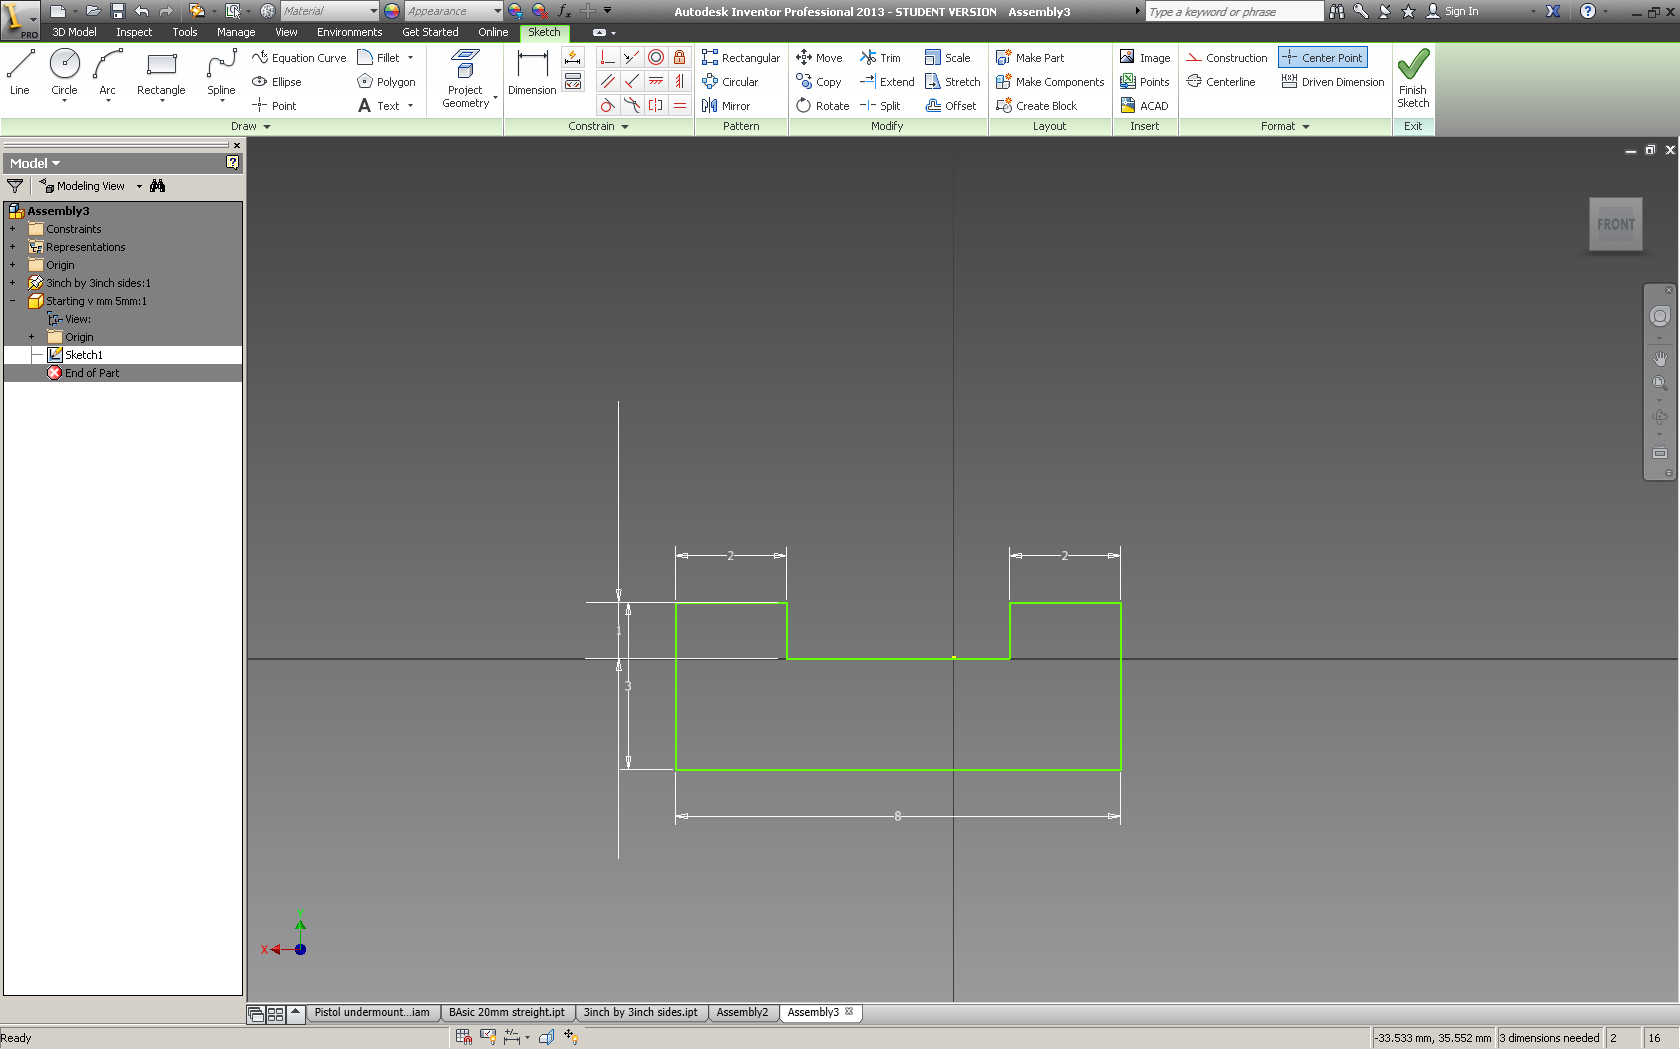
Task: Select the Rotate tool
Action: click(x=823, y=106)
